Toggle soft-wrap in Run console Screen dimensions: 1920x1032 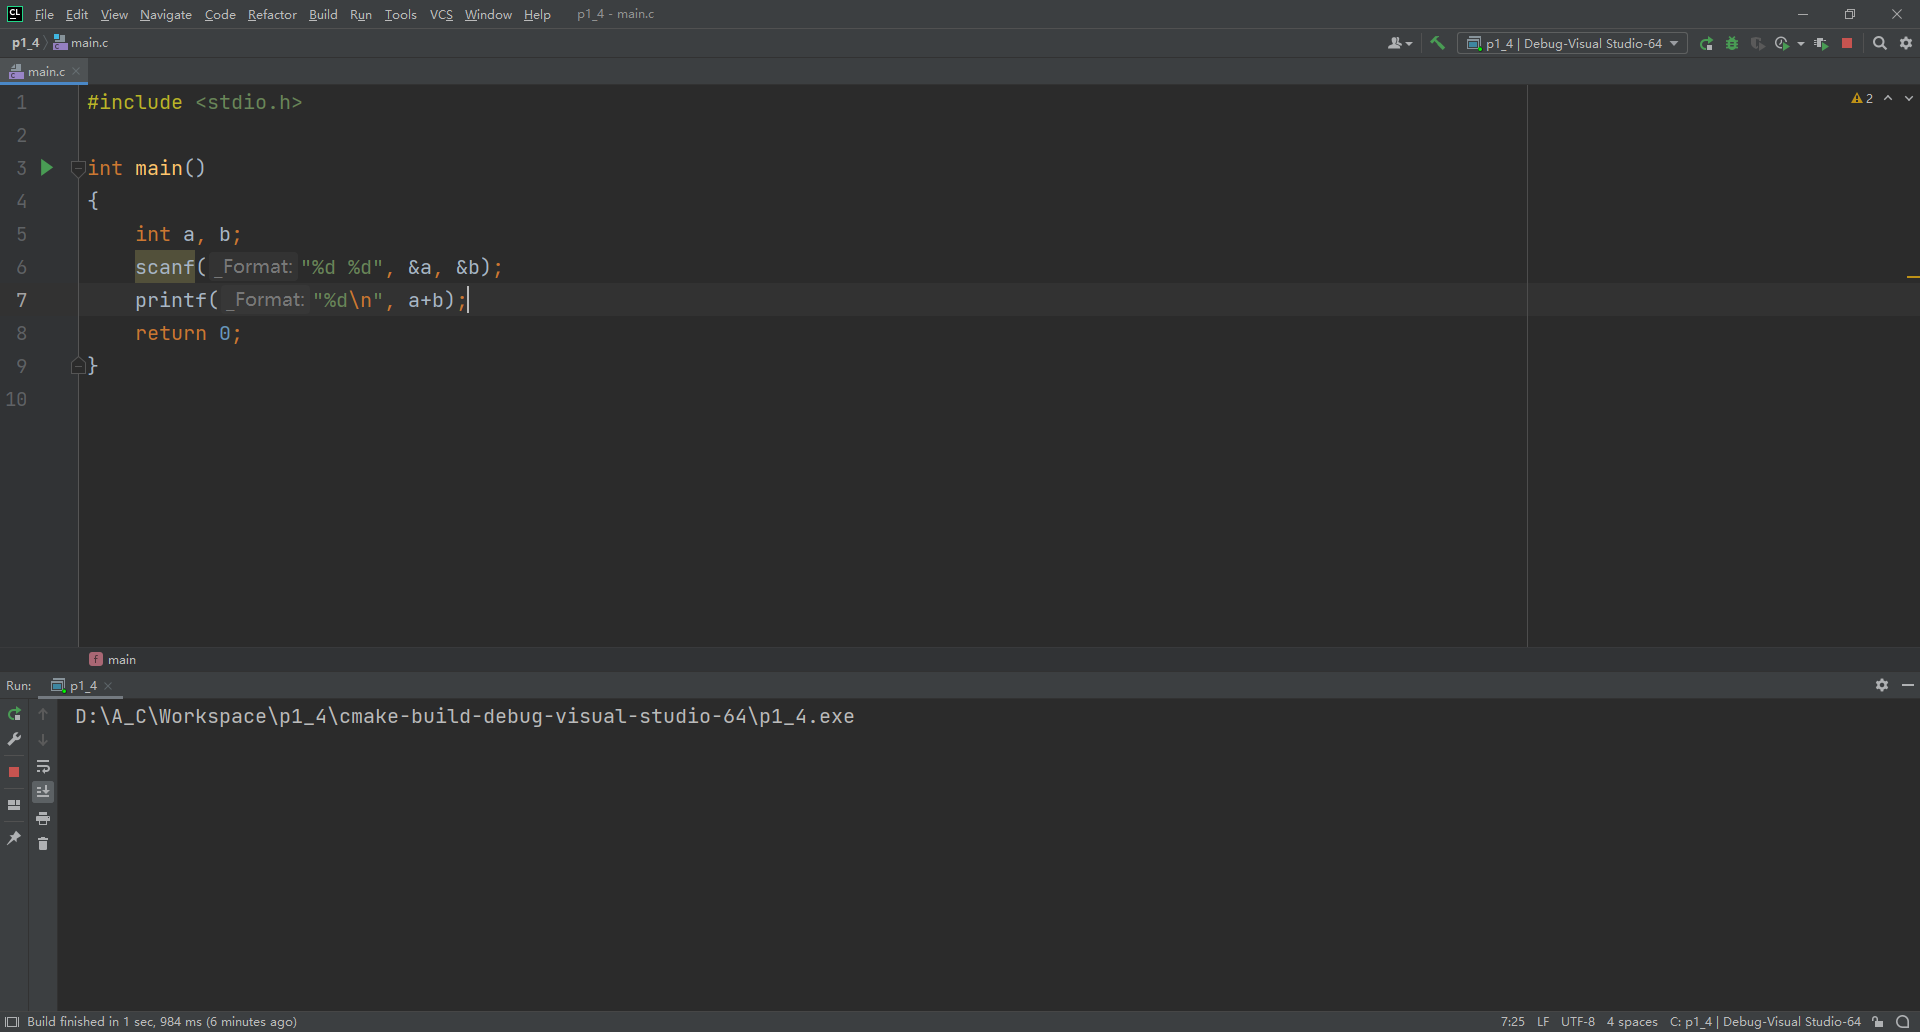coord(43,767)
